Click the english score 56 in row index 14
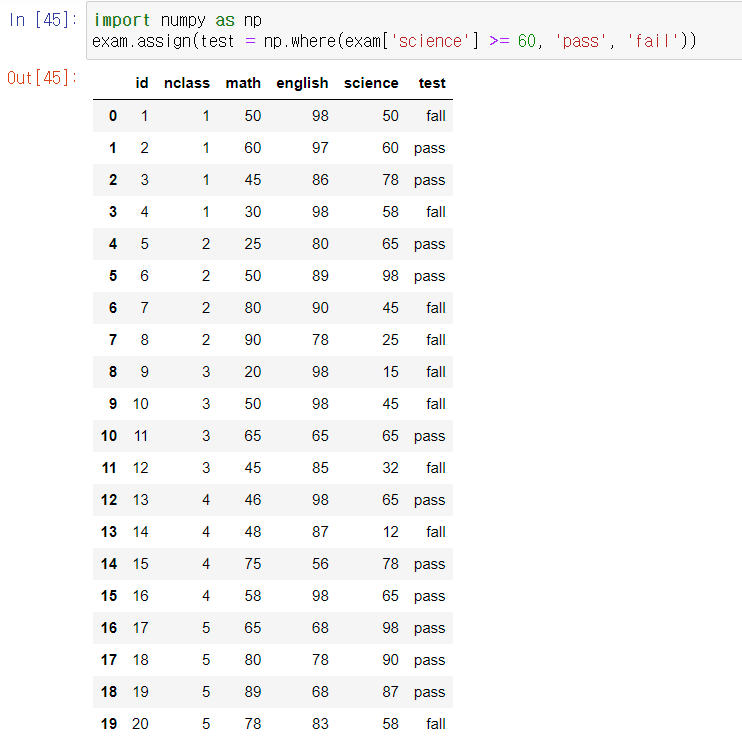The width and height of the screenshot is (742, 751). click(x=320, y=564)
